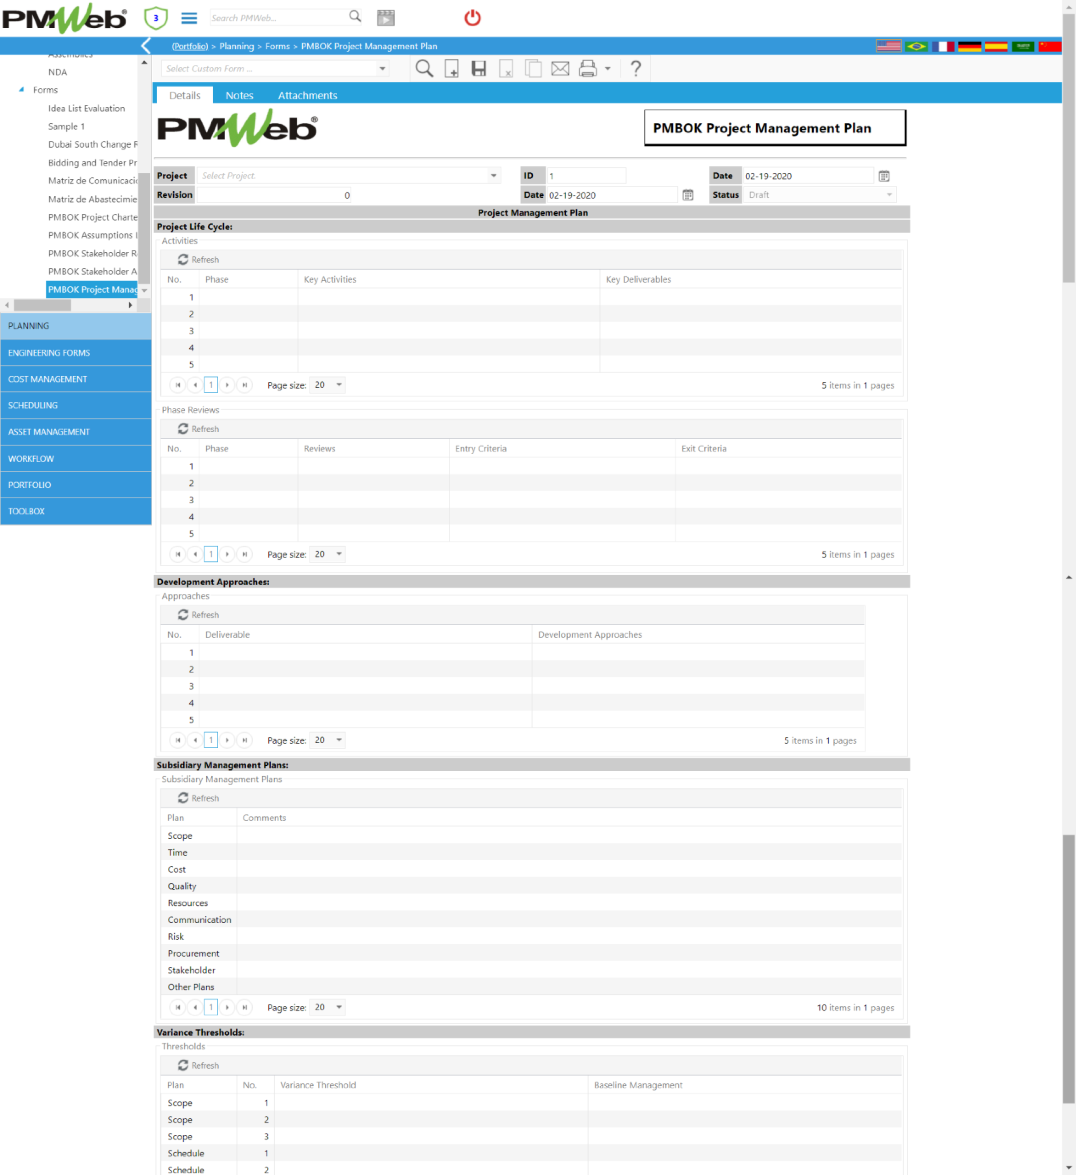Select the PMBOK Project Charter form
This screenshot has height=1175, width=1077.
coord(92,217)
